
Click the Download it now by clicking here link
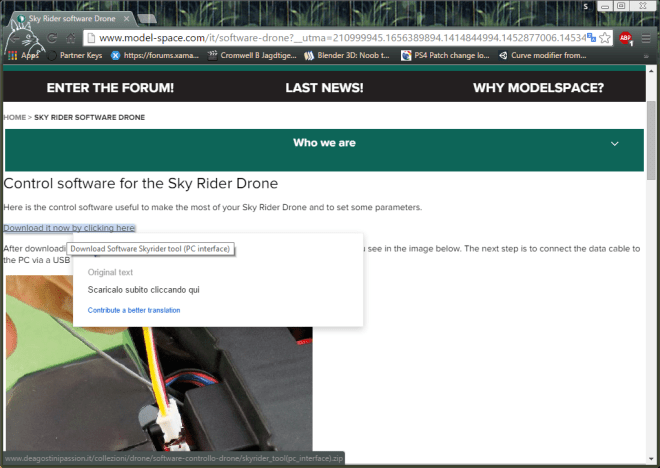pos(69,228)
